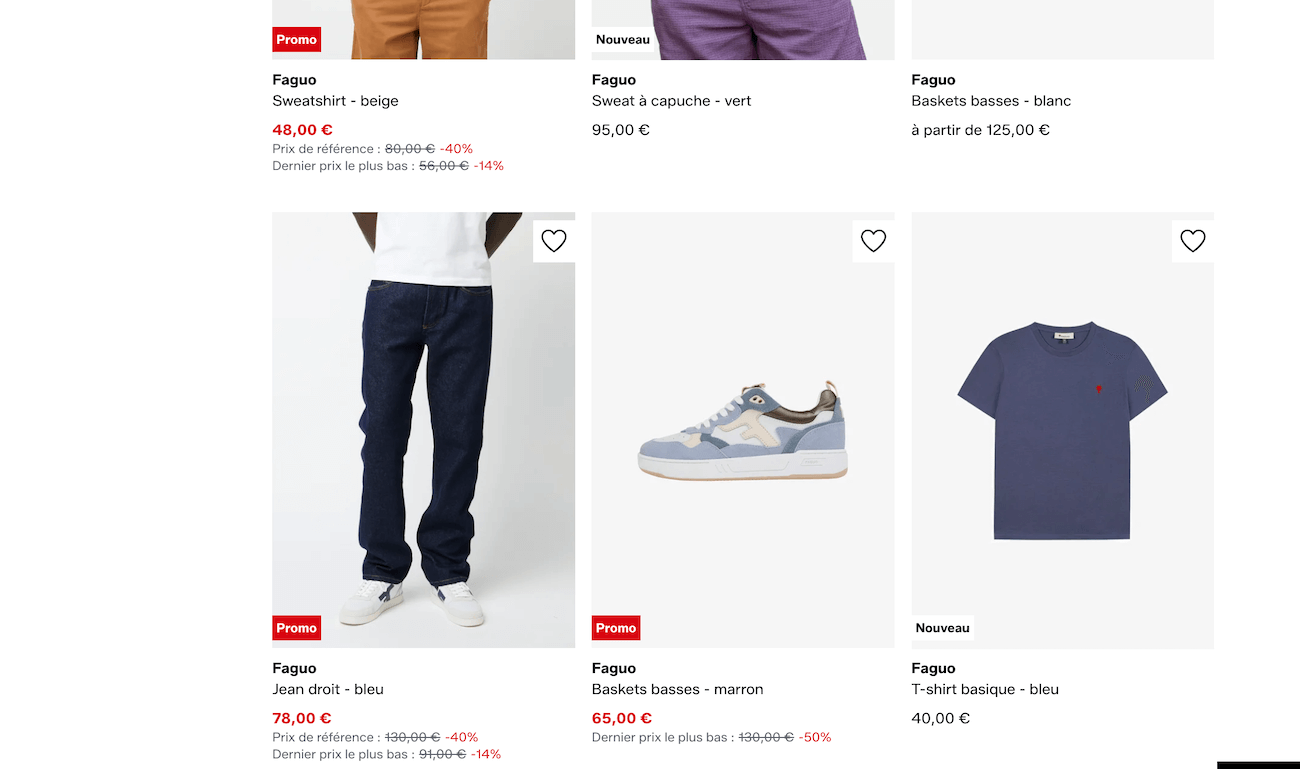Click the blue t-shirt image

[x=1062, y=430]
